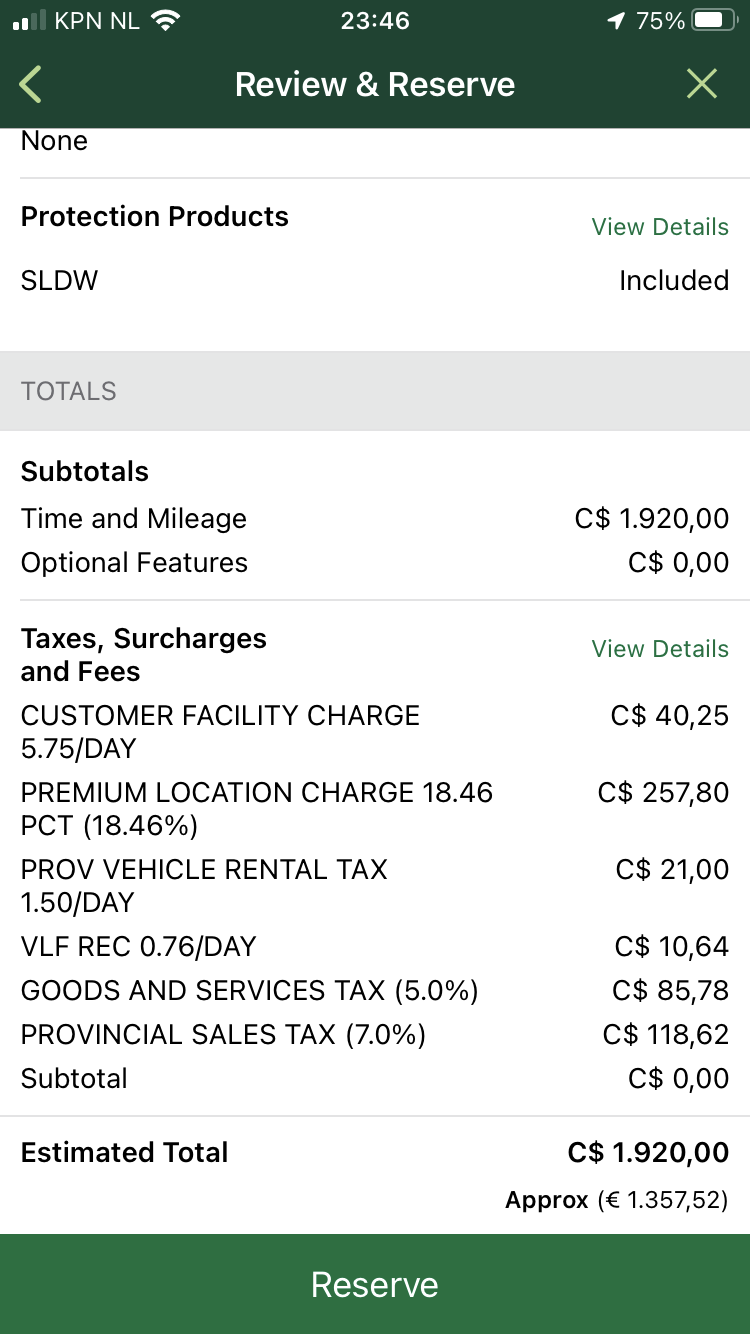
Task: Tap the 23:46 clock in status bar
Action: (375, 21)
